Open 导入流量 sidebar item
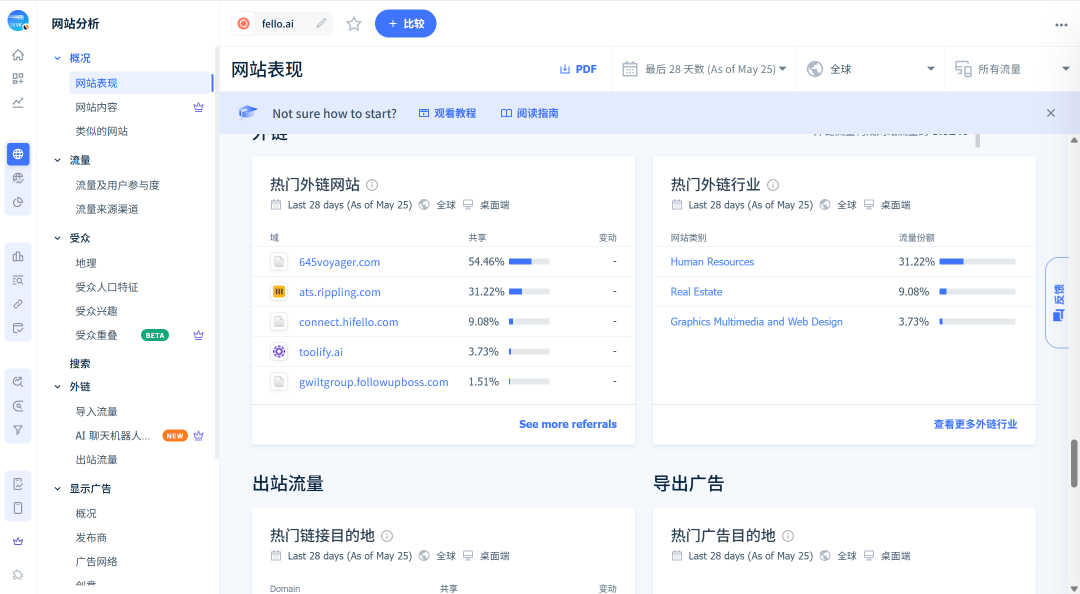Image resolution: width=1080 pixels, height=594 pixels. point(96,411)
